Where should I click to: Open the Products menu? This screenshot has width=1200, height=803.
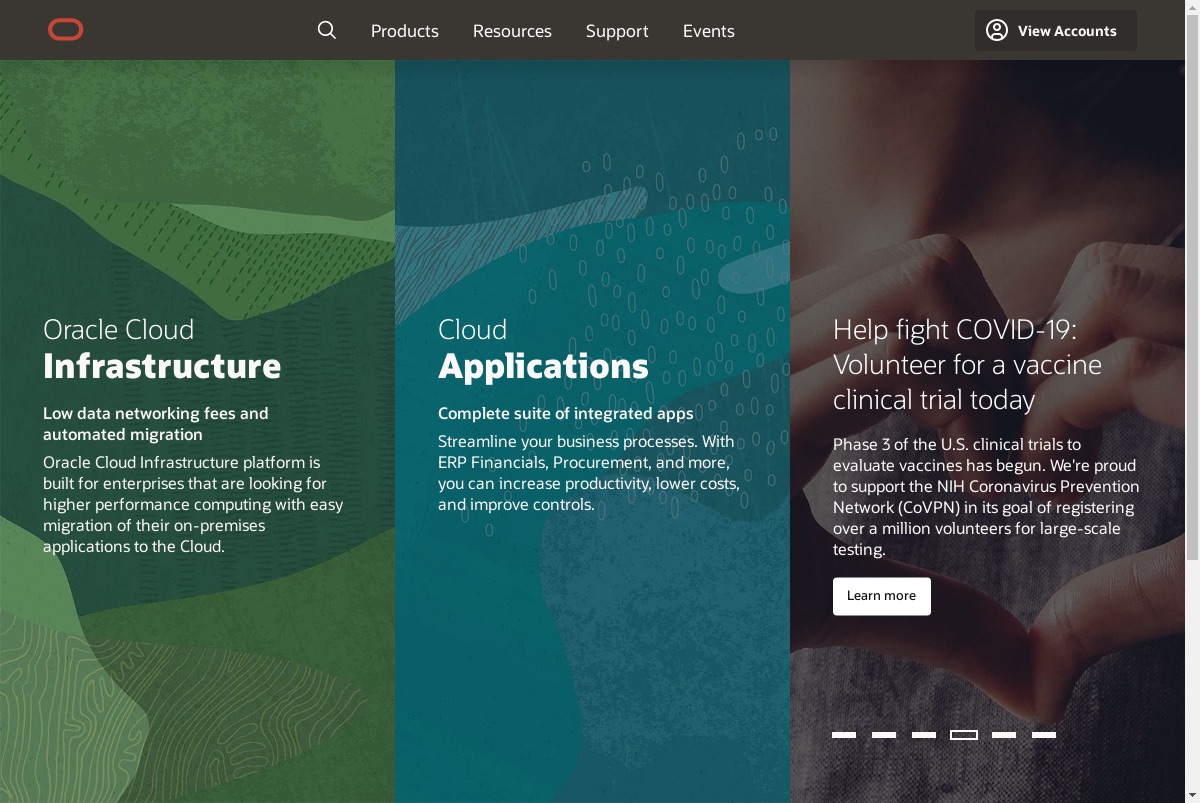click(405, 31)
